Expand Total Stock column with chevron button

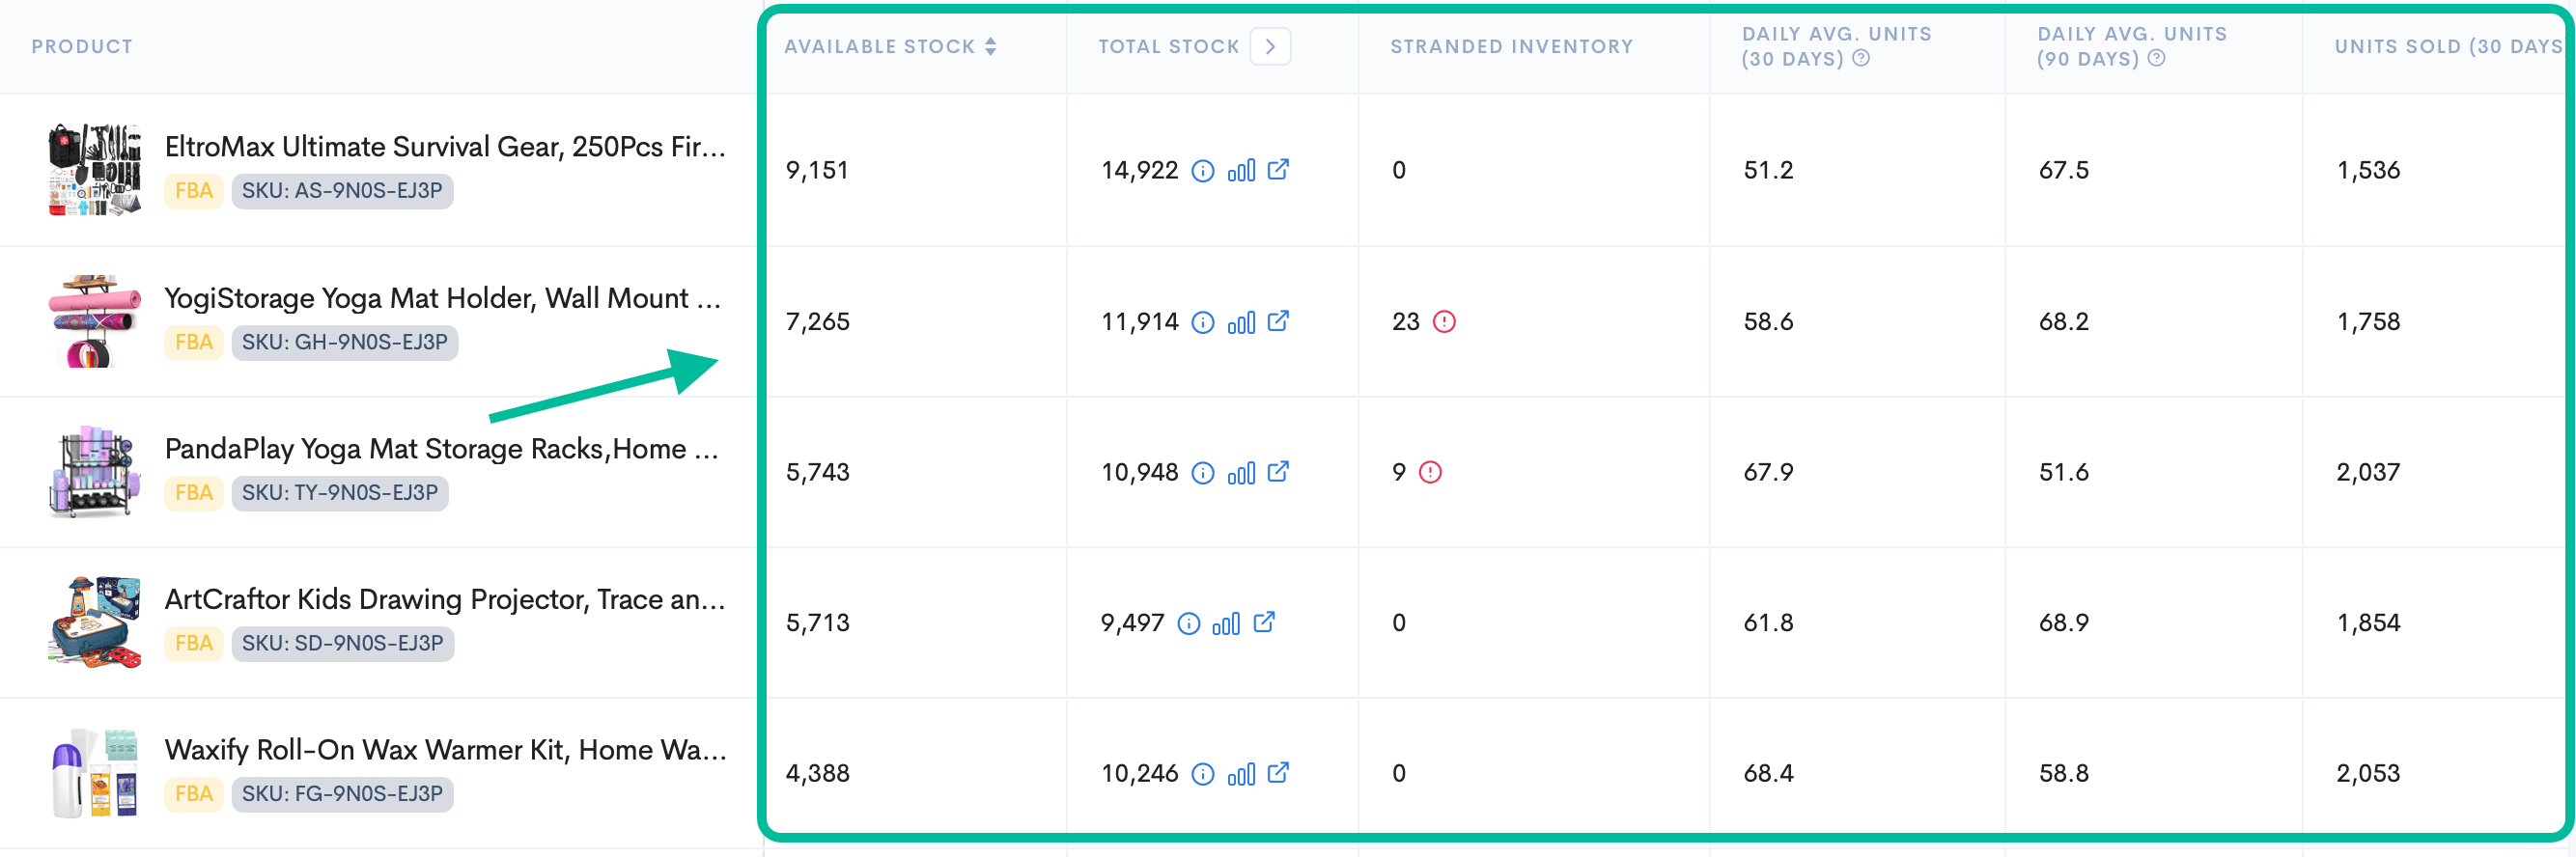1270,47
